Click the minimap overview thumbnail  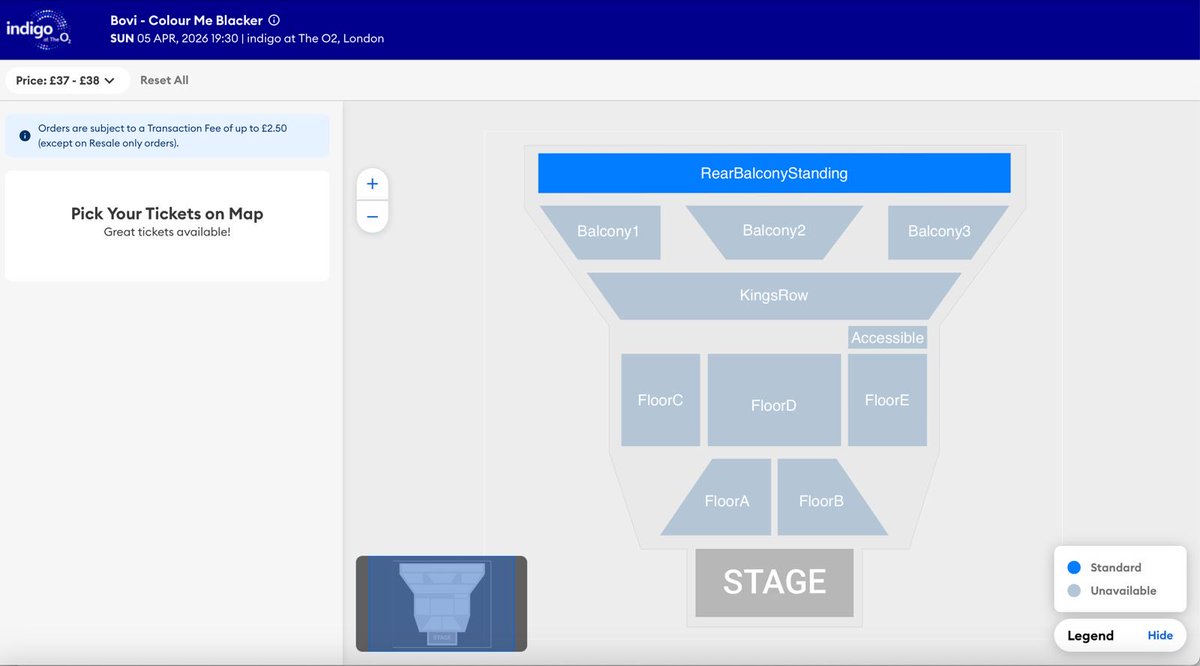pos(441,604)
